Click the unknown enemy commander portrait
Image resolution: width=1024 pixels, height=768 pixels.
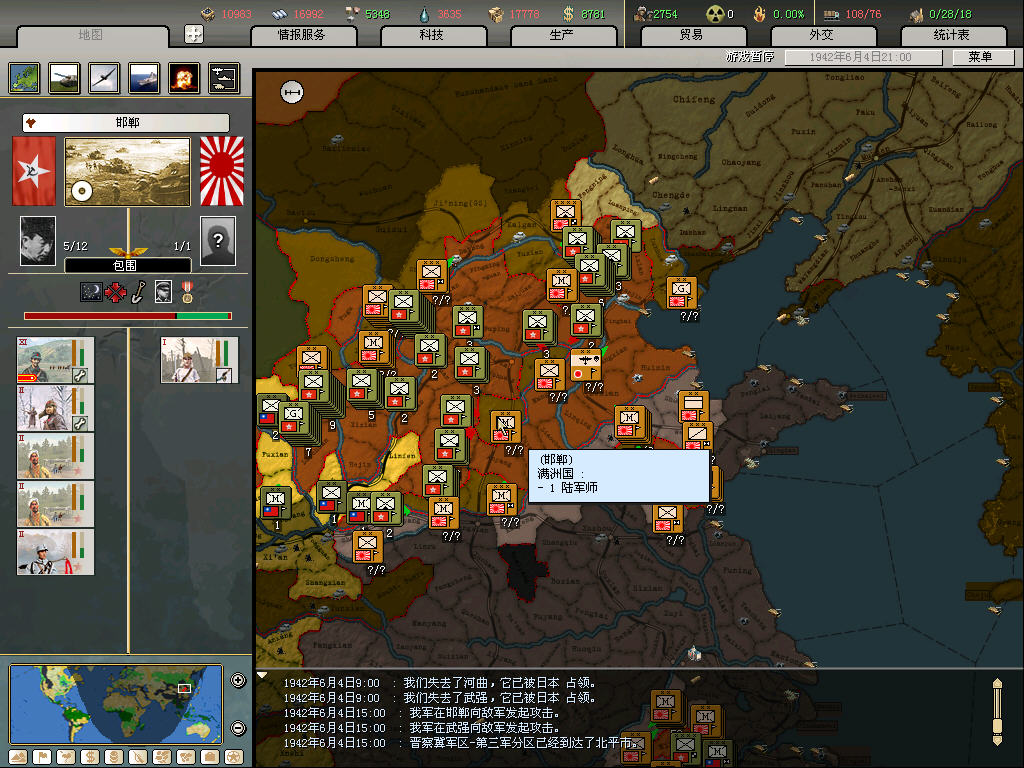(x=217, y=241)
